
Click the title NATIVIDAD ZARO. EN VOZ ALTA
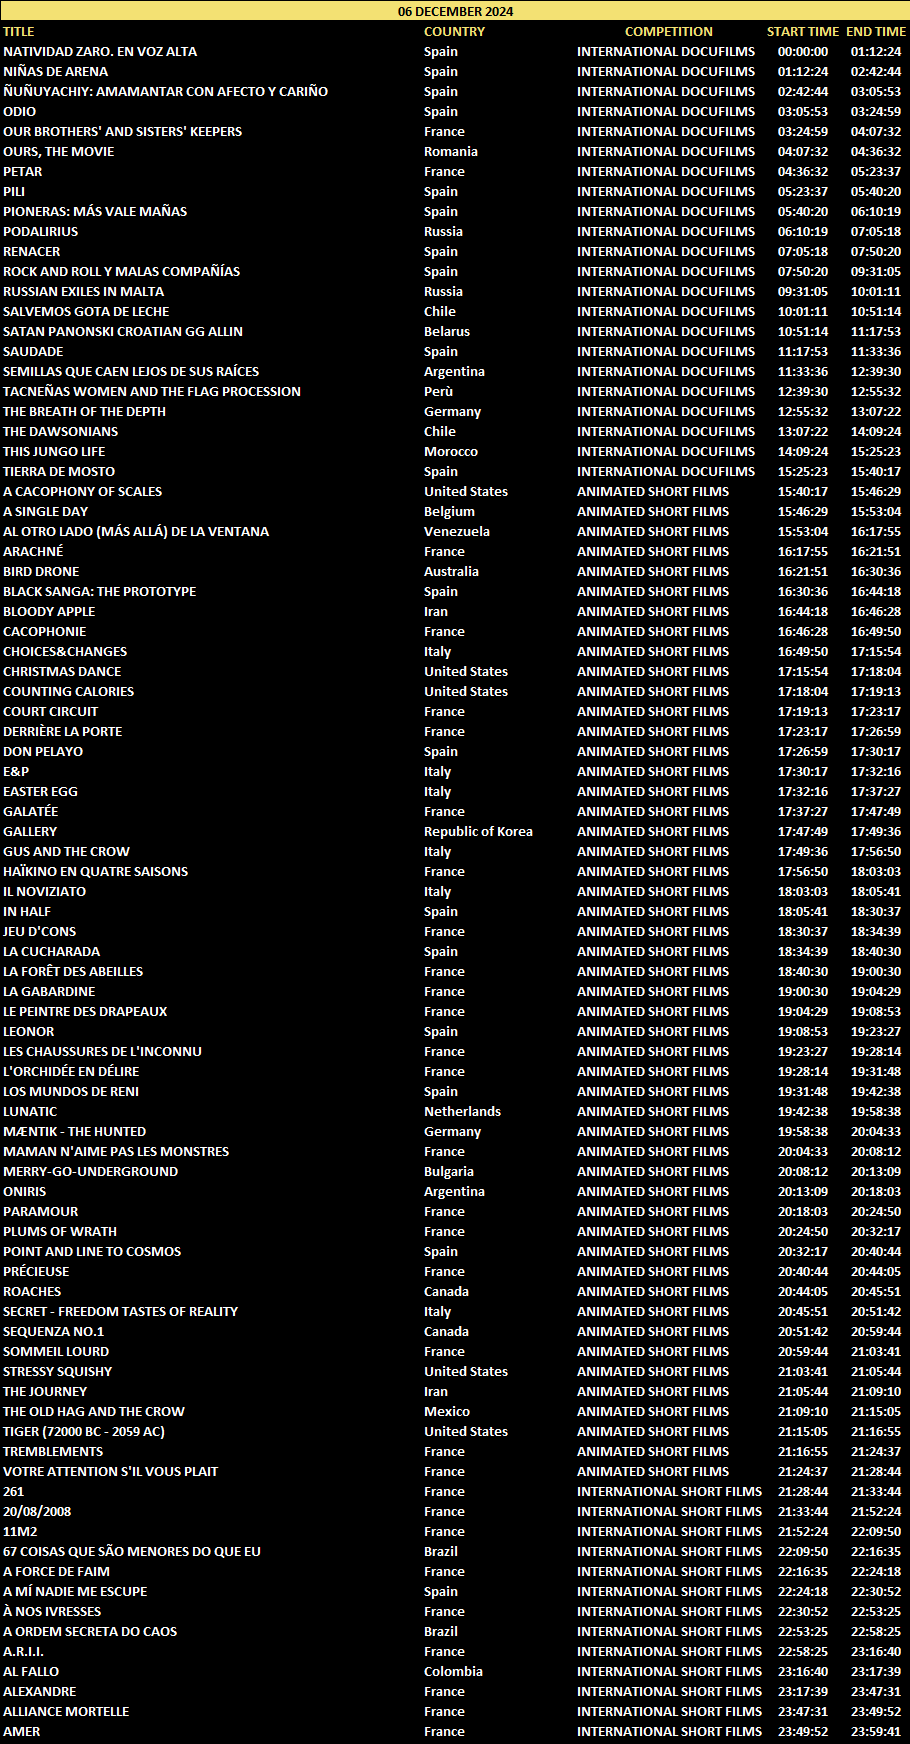[x=100, y=51]
